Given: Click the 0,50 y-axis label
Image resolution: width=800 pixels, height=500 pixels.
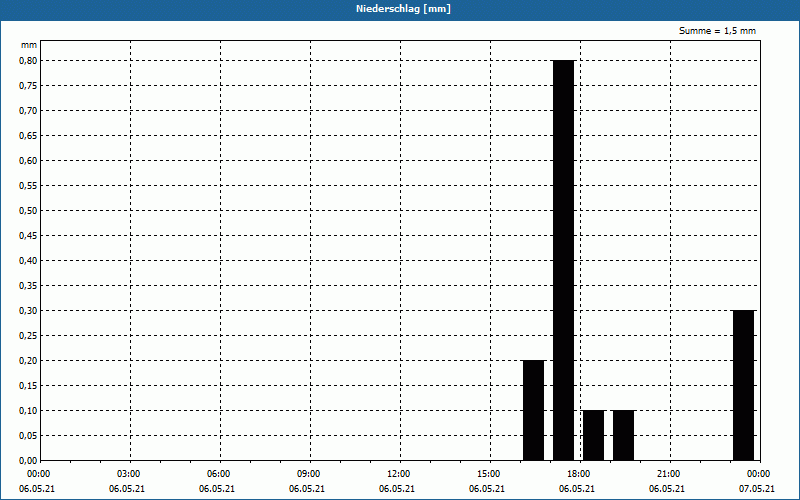Looking at the screenshot, I should (x=28, y=210).
